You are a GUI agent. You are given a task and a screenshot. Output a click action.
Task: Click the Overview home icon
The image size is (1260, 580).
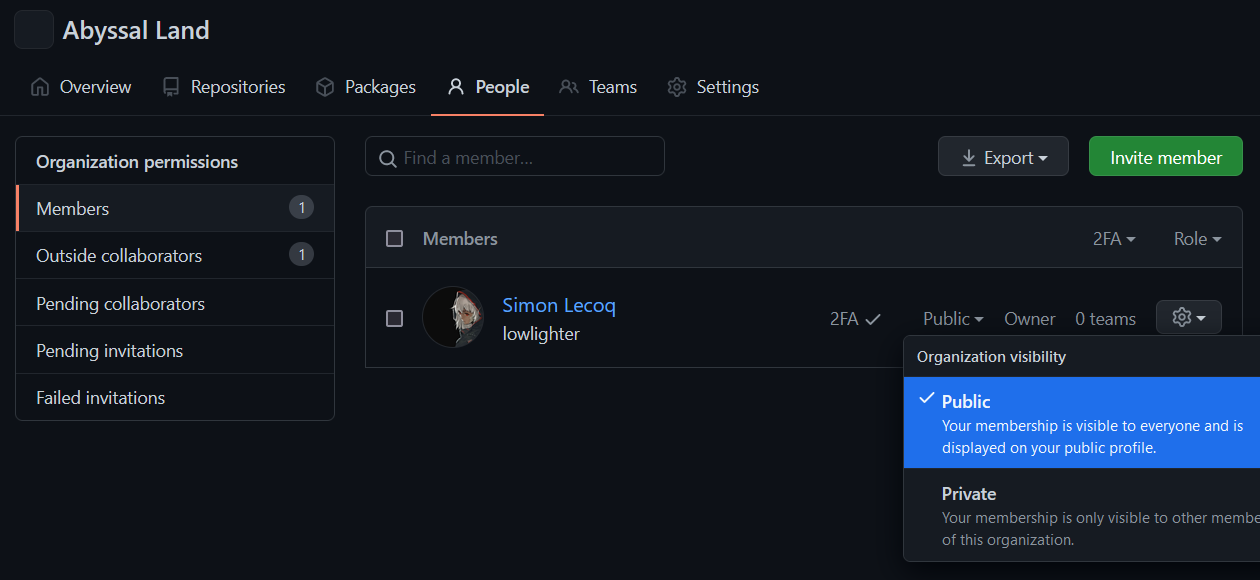(40, 87)
